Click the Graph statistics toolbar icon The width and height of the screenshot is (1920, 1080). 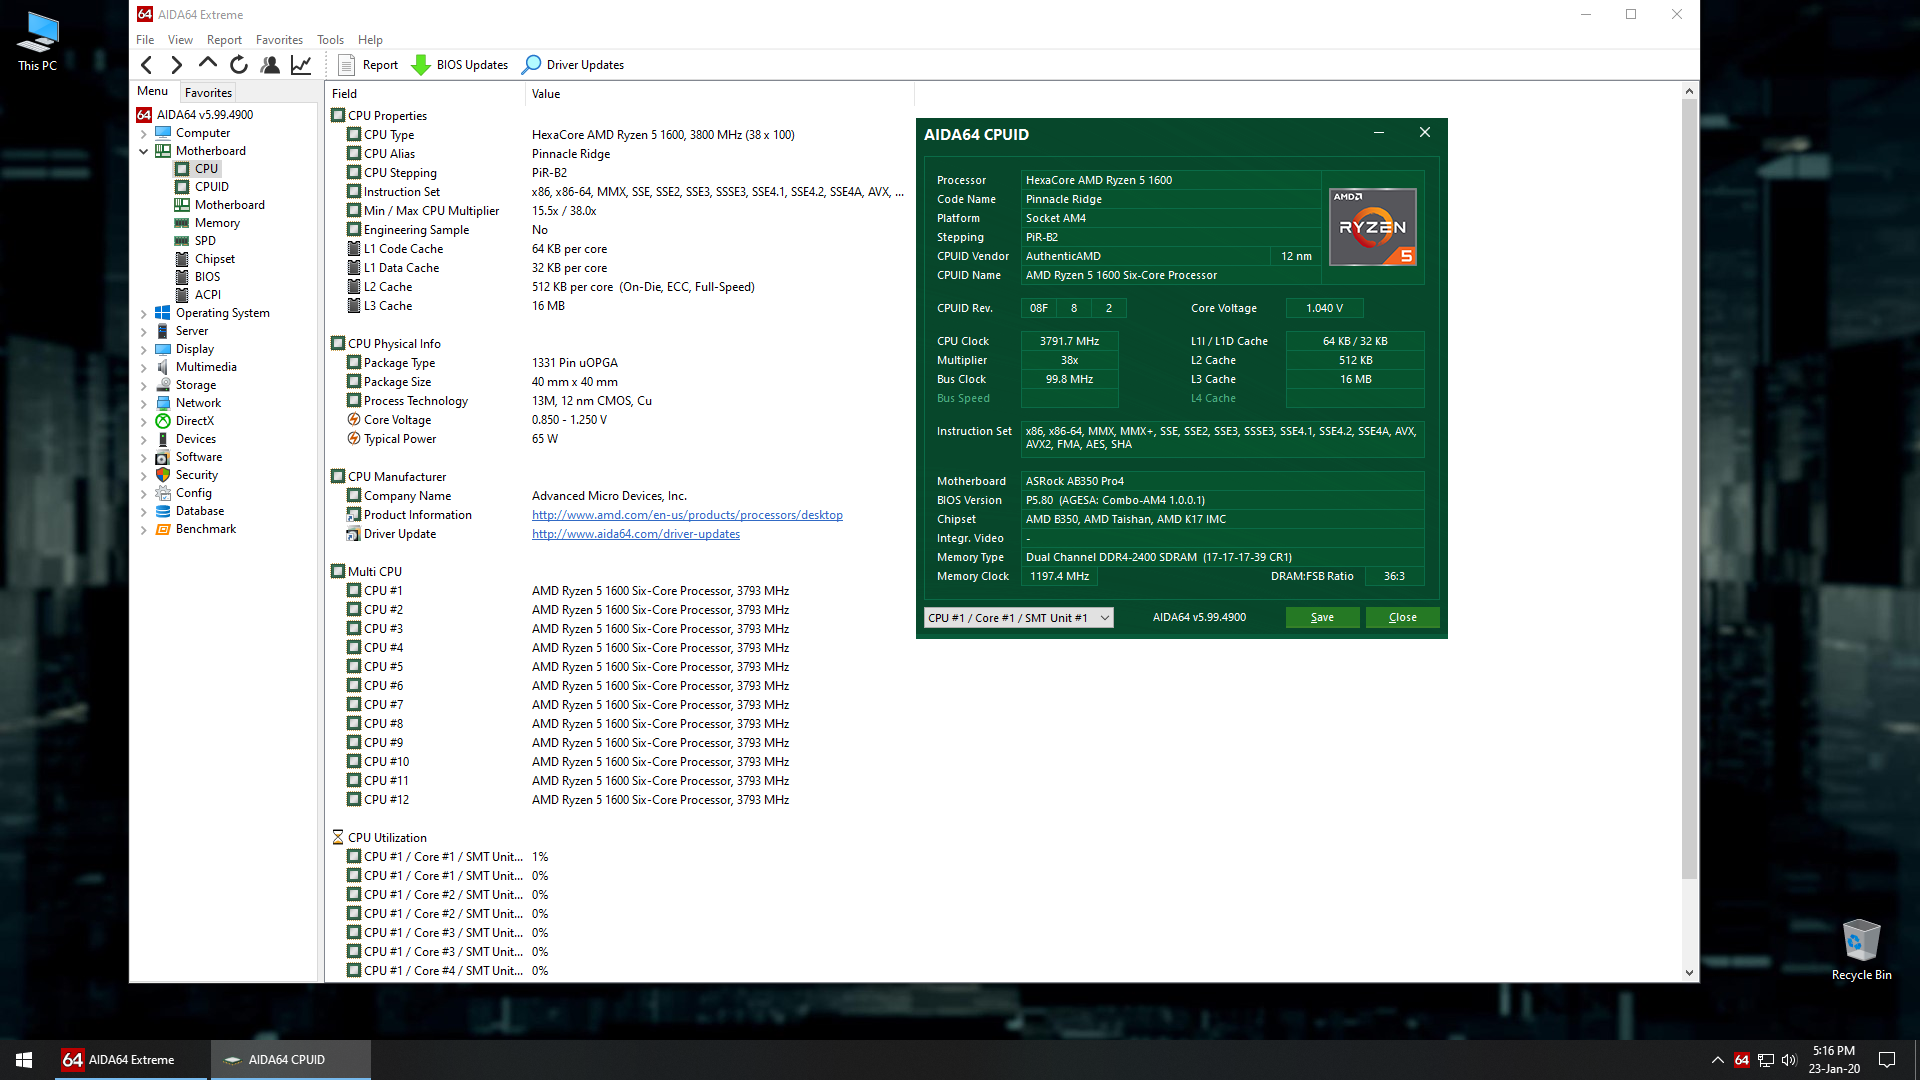(301, 65)
